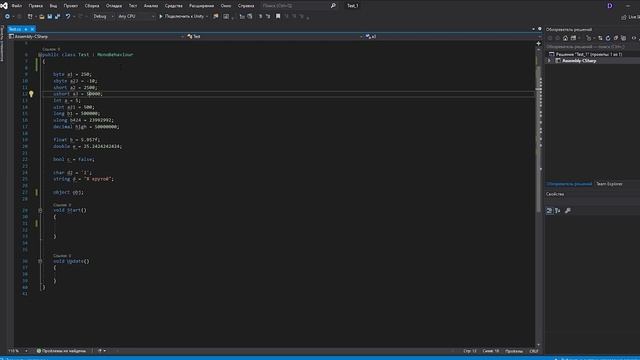The height and width of the screenshot is (360, 640).
Task: Collapse the void Update method region
Action: click(40, 261)
